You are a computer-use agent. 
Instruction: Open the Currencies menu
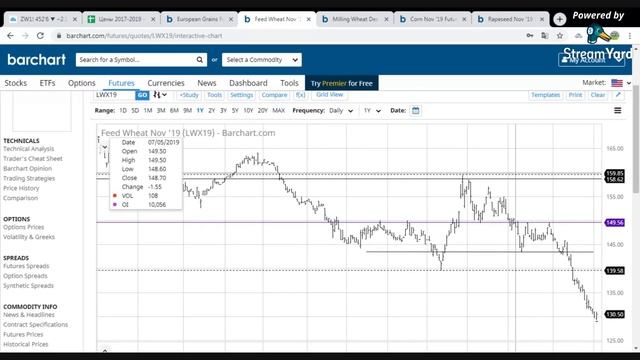(x=166, y=83)
